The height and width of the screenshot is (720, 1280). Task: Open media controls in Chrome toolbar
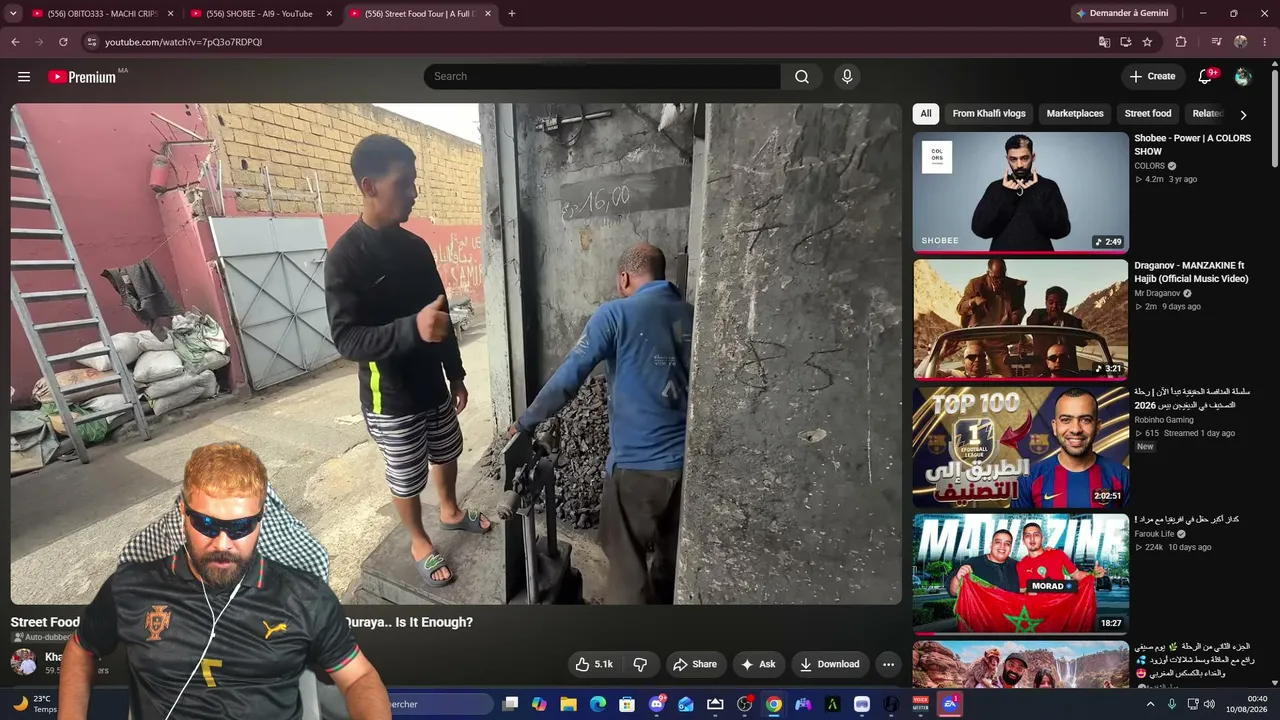pos(1216,42)
